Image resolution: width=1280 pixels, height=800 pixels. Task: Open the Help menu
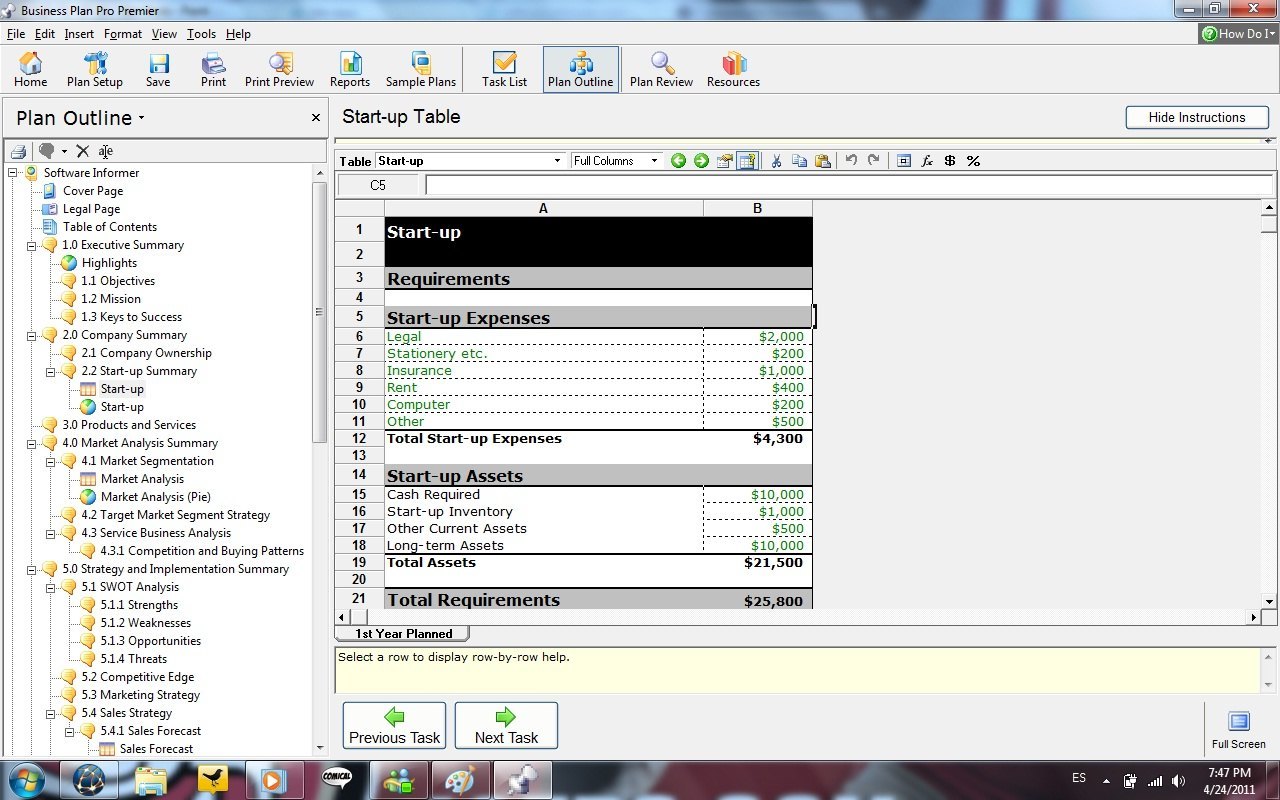pos(238,34)
